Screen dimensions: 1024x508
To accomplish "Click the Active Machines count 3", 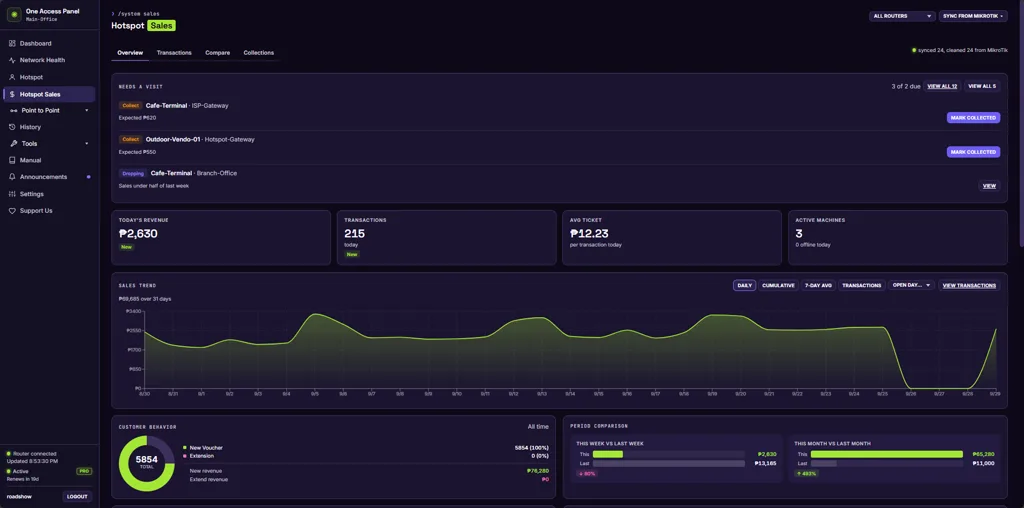I will click(799, 234).
